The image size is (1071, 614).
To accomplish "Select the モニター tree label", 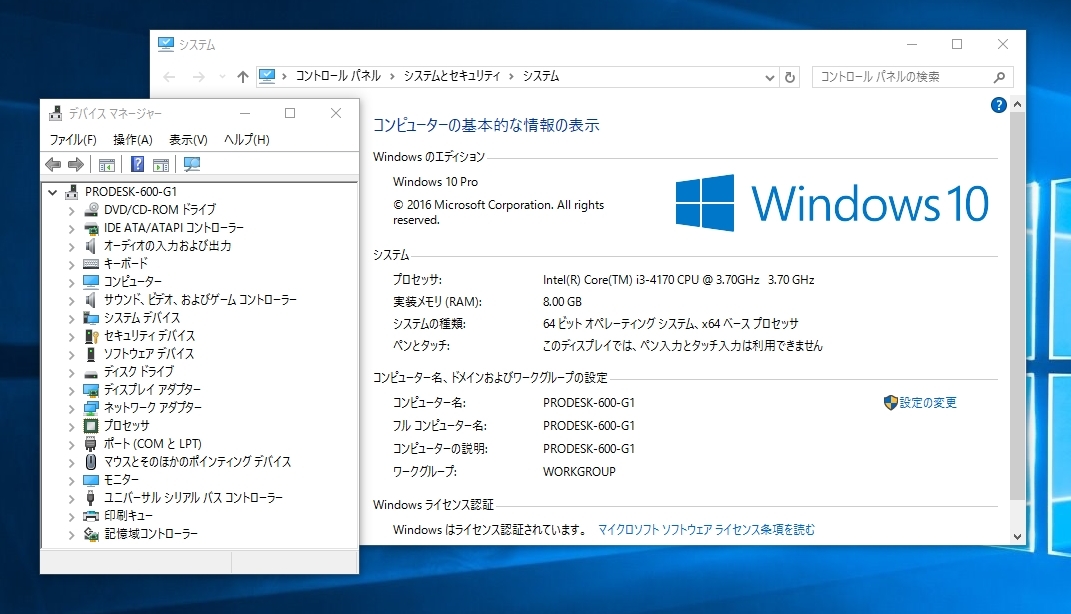I will click(121, 479).
